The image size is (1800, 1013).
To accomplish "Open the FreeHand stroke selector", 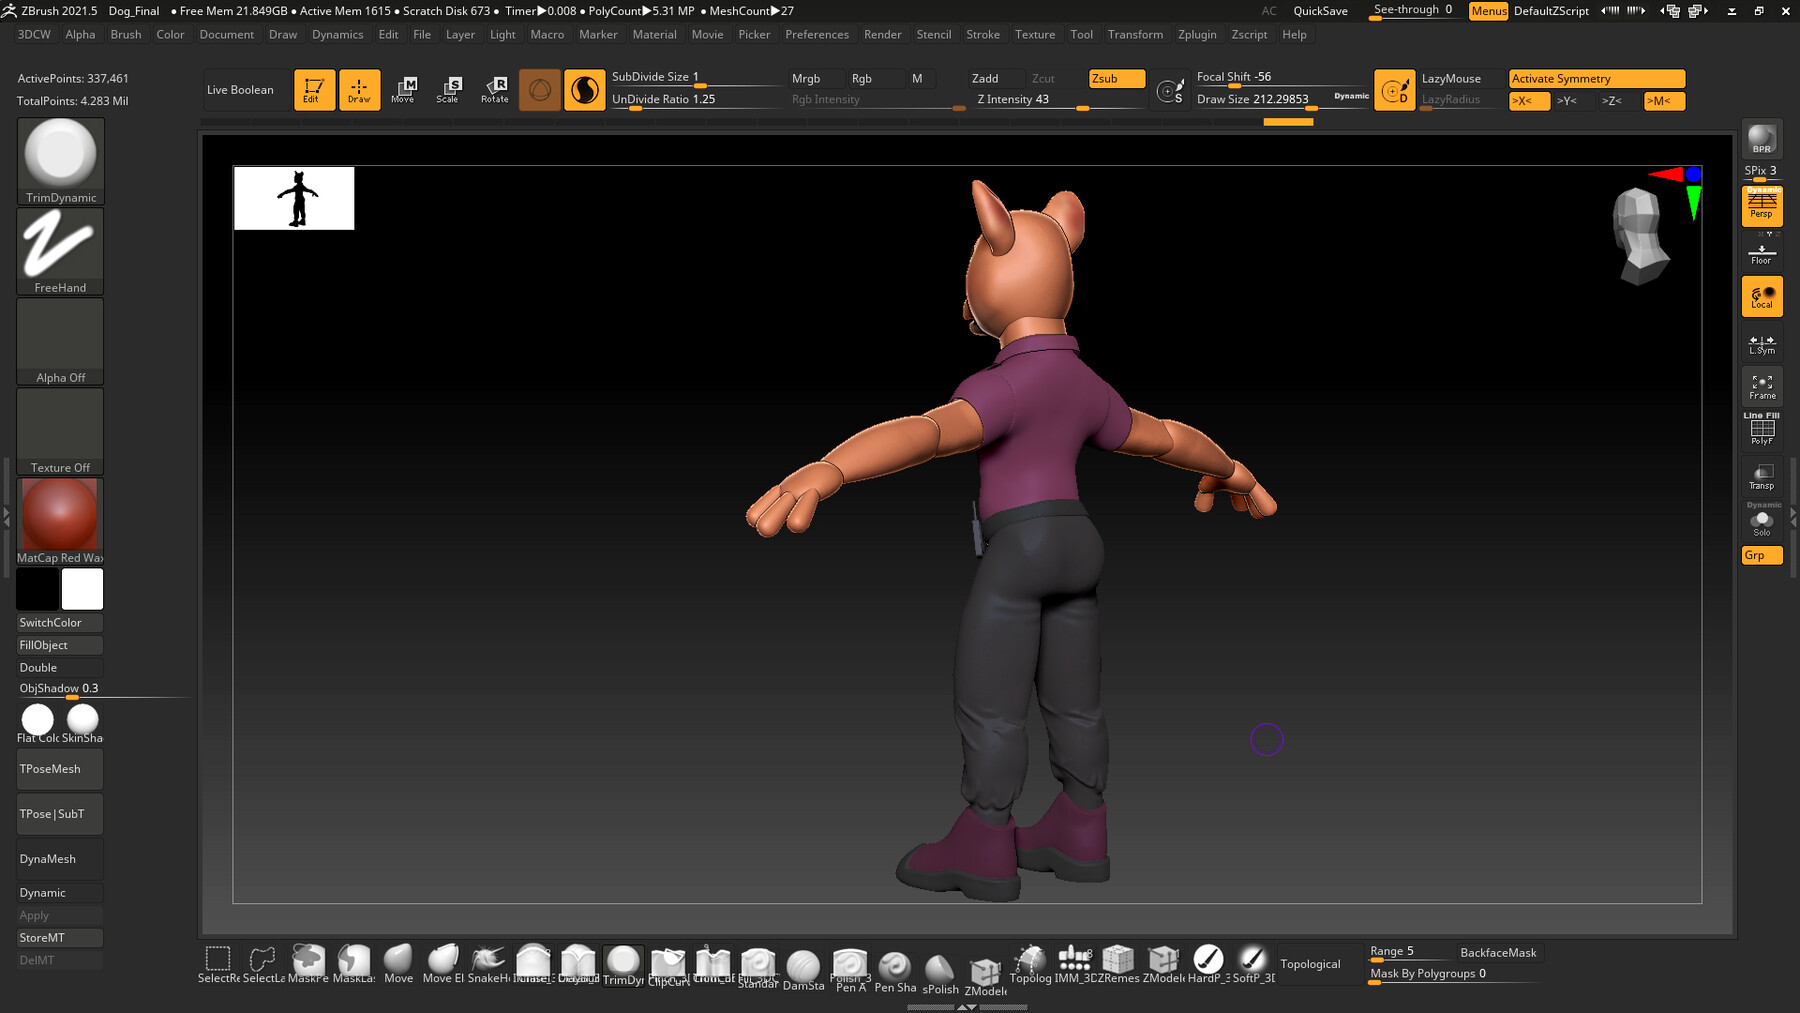I will click(60, 251).
